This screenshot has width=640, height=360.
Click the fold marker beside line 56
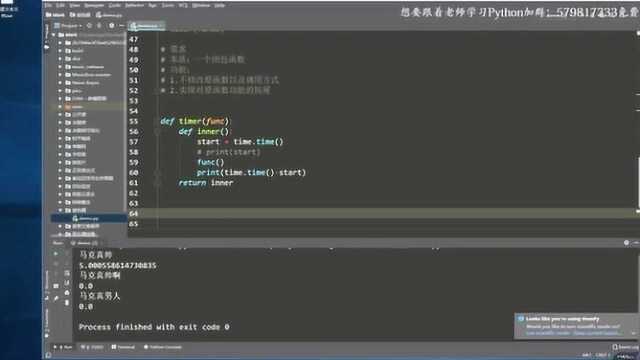pos(157,131)
